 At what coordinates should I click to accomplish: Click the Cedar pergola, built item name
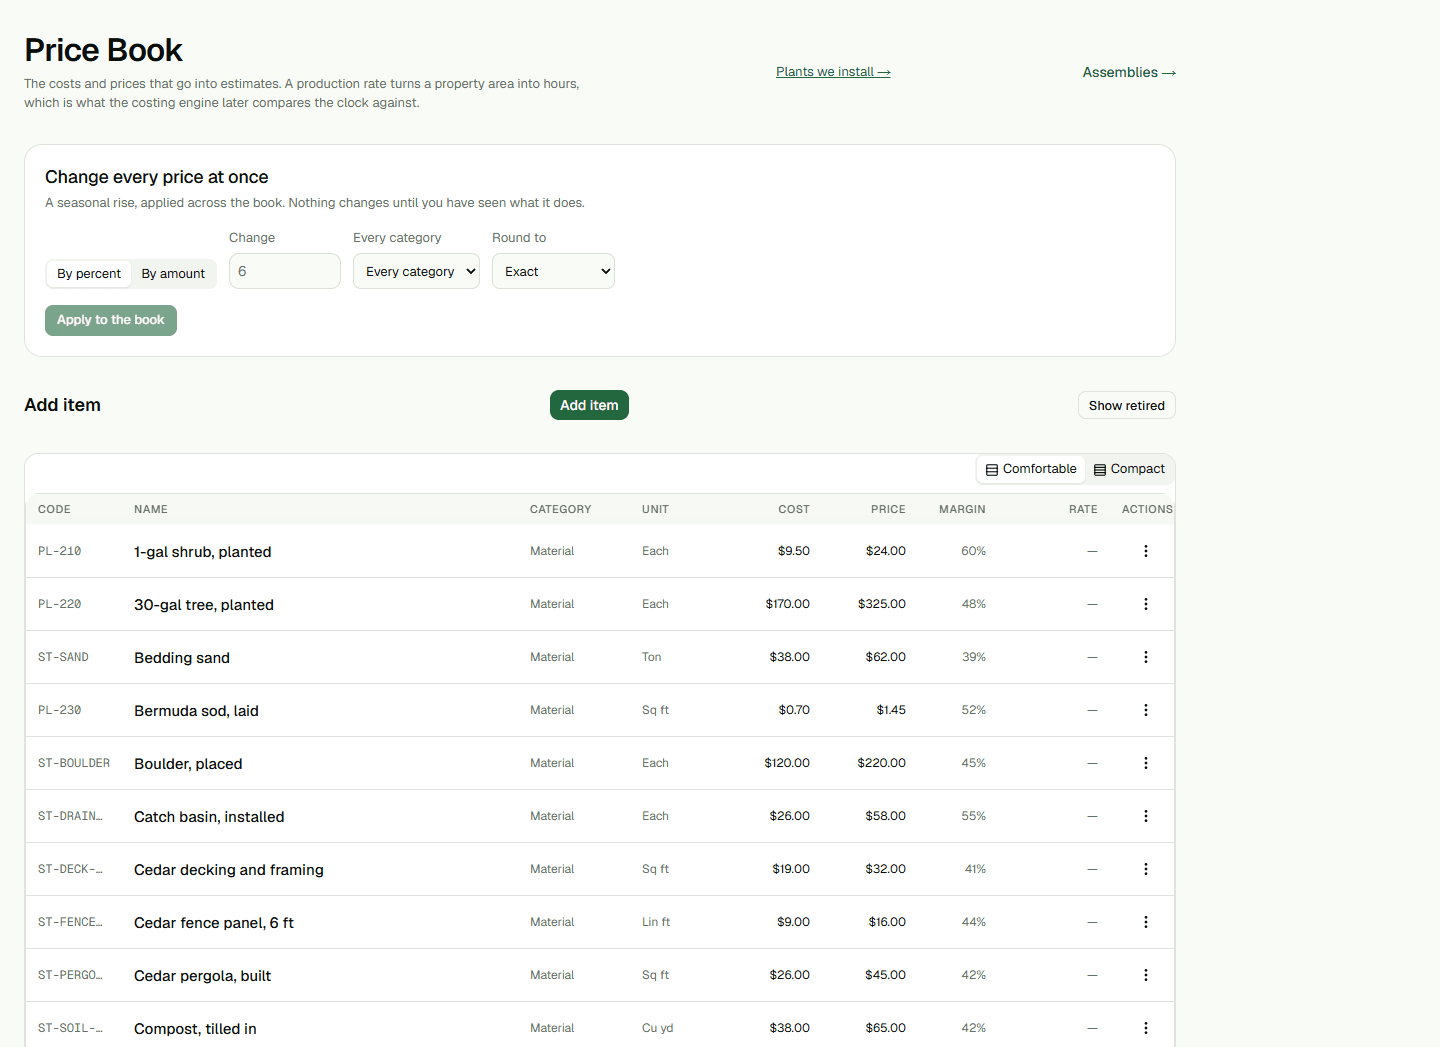[203, 976]
